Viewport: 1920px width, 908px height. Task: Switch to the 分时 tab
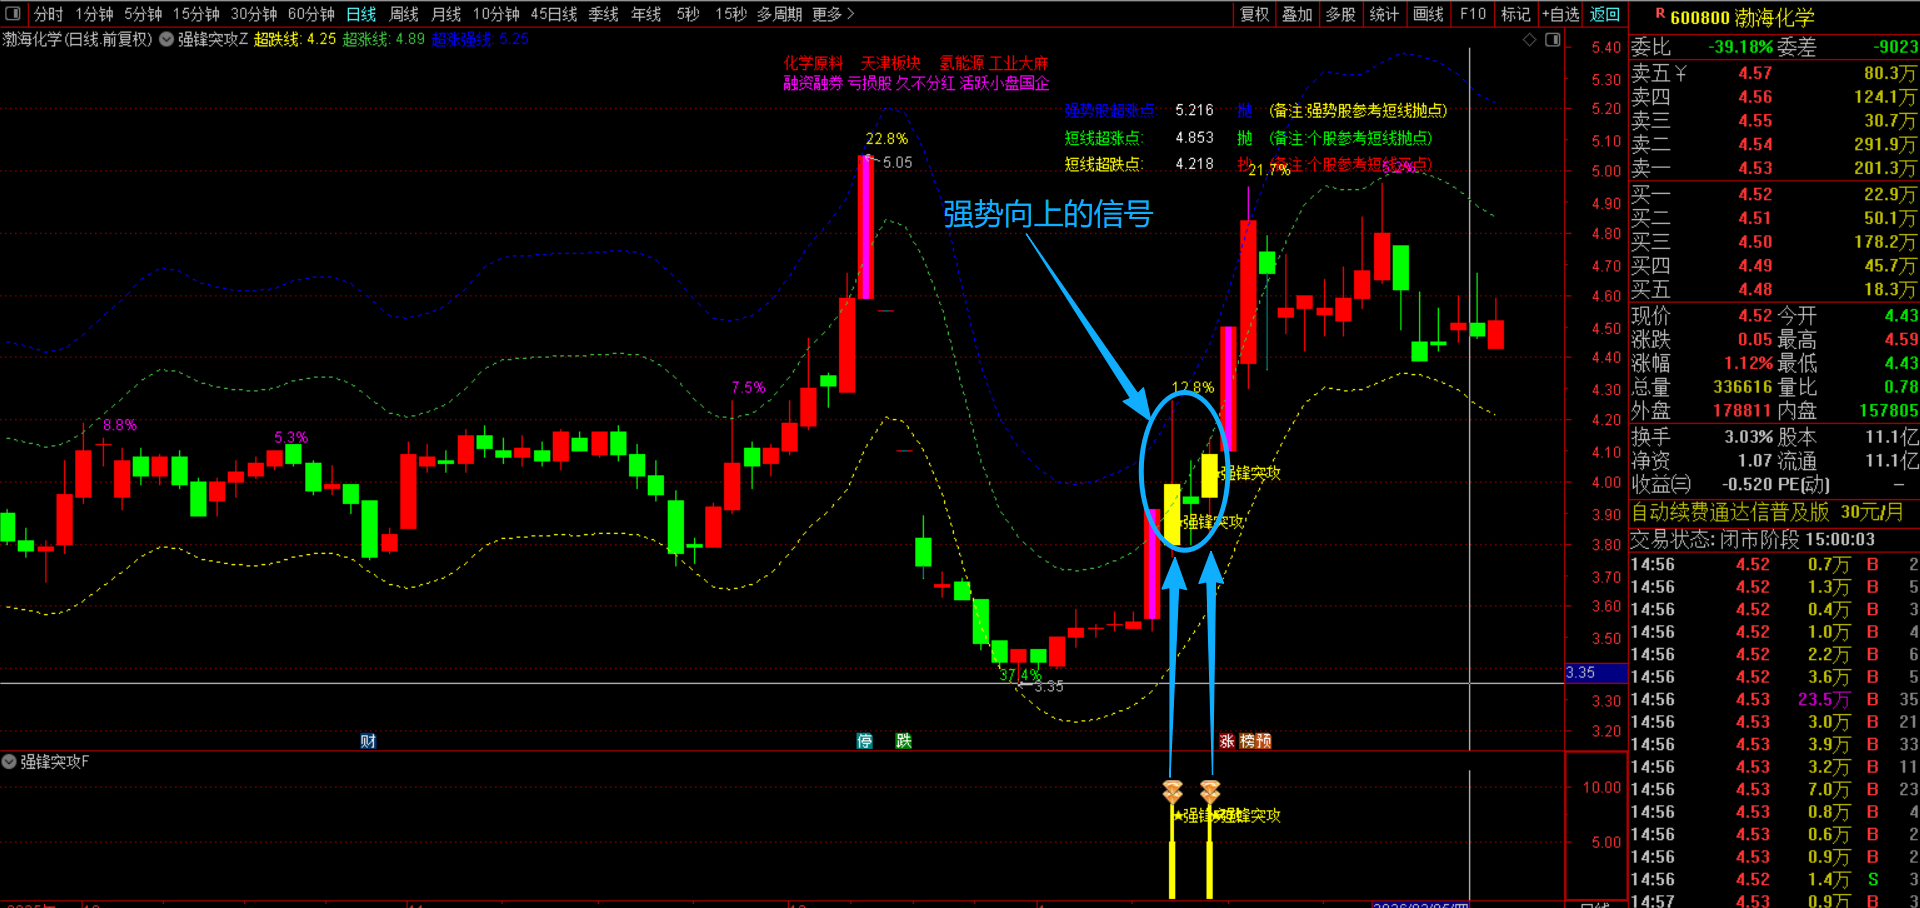coord(48,14)
